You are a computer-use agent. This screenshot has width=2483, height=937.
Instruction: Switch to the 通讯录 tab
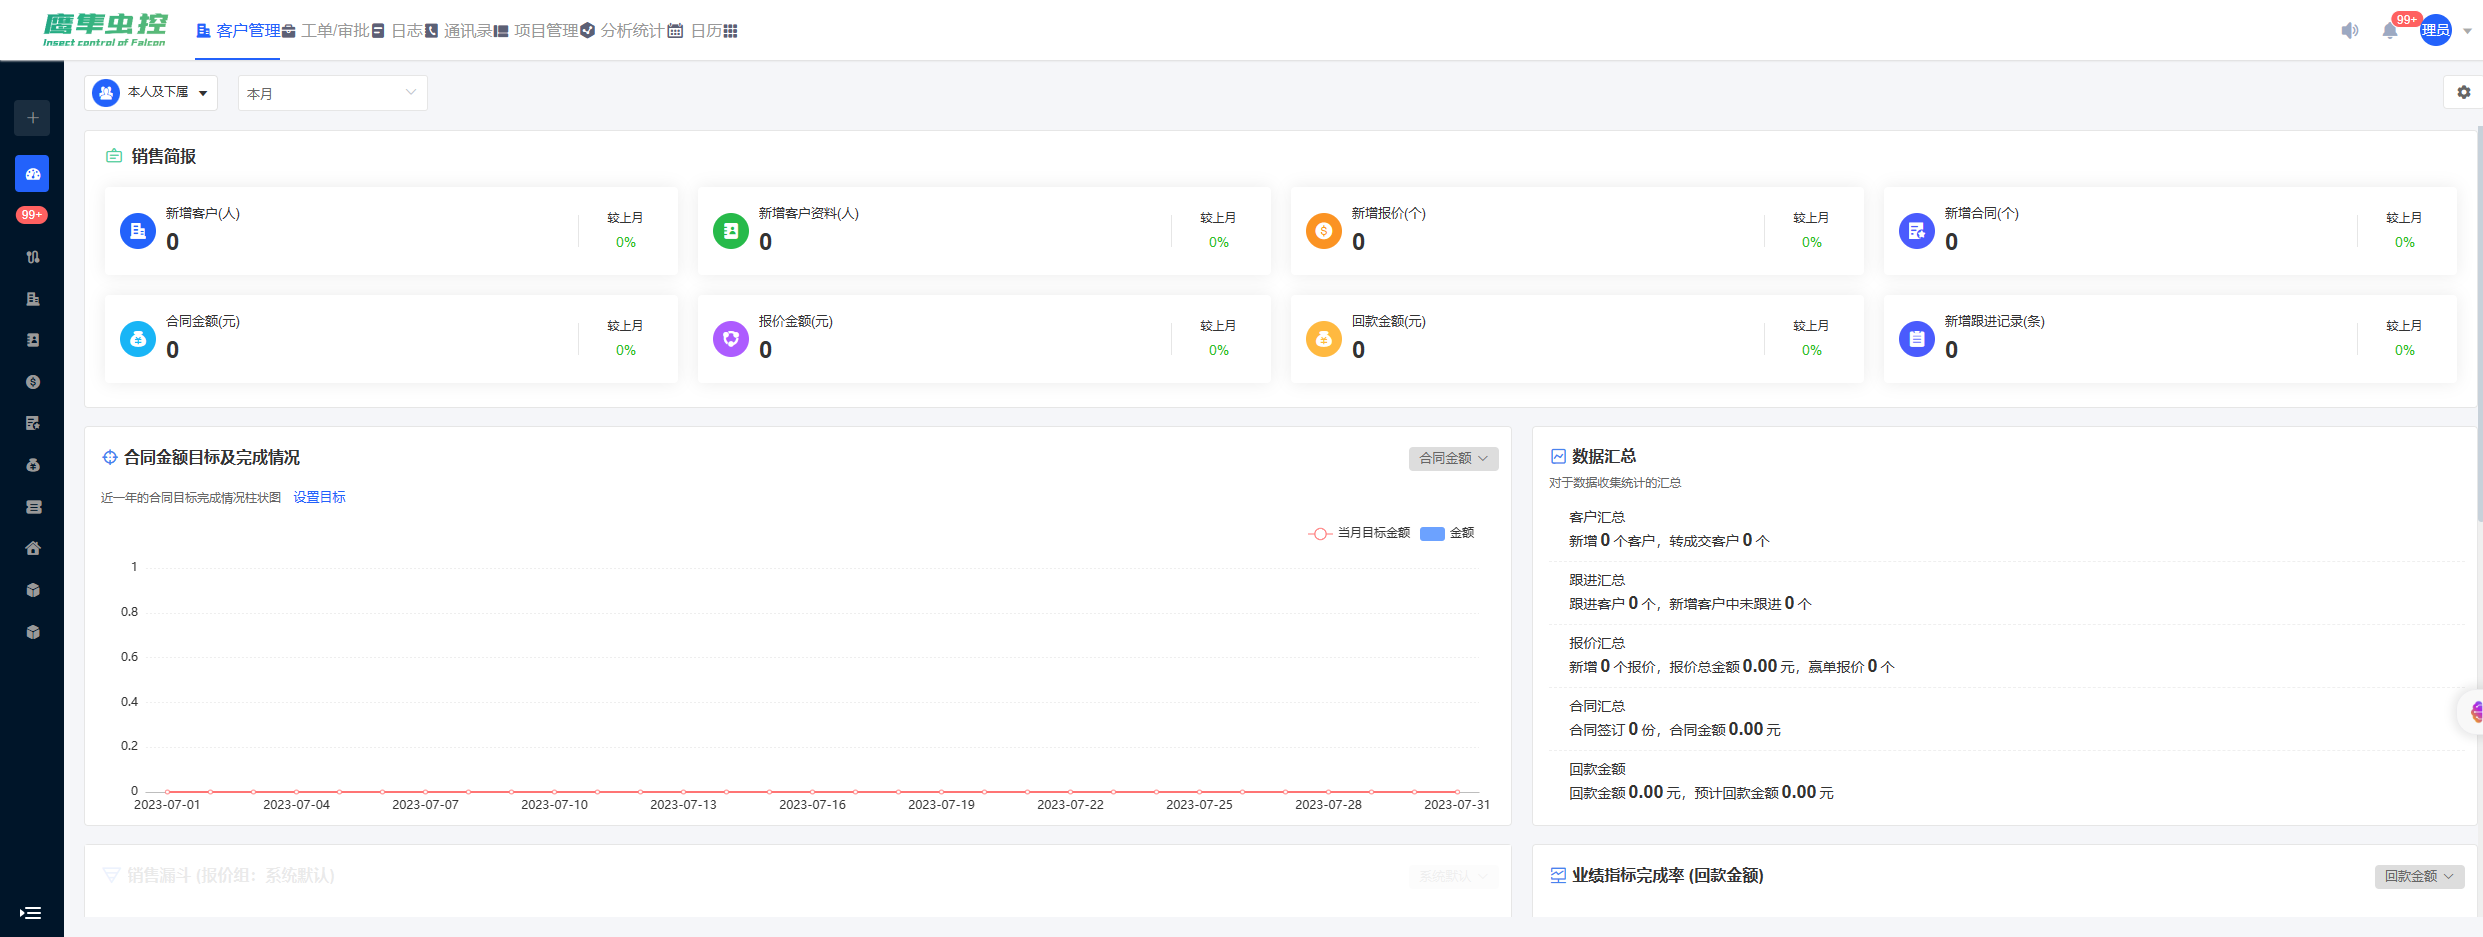pyautogui.click(x=459, y=31)
